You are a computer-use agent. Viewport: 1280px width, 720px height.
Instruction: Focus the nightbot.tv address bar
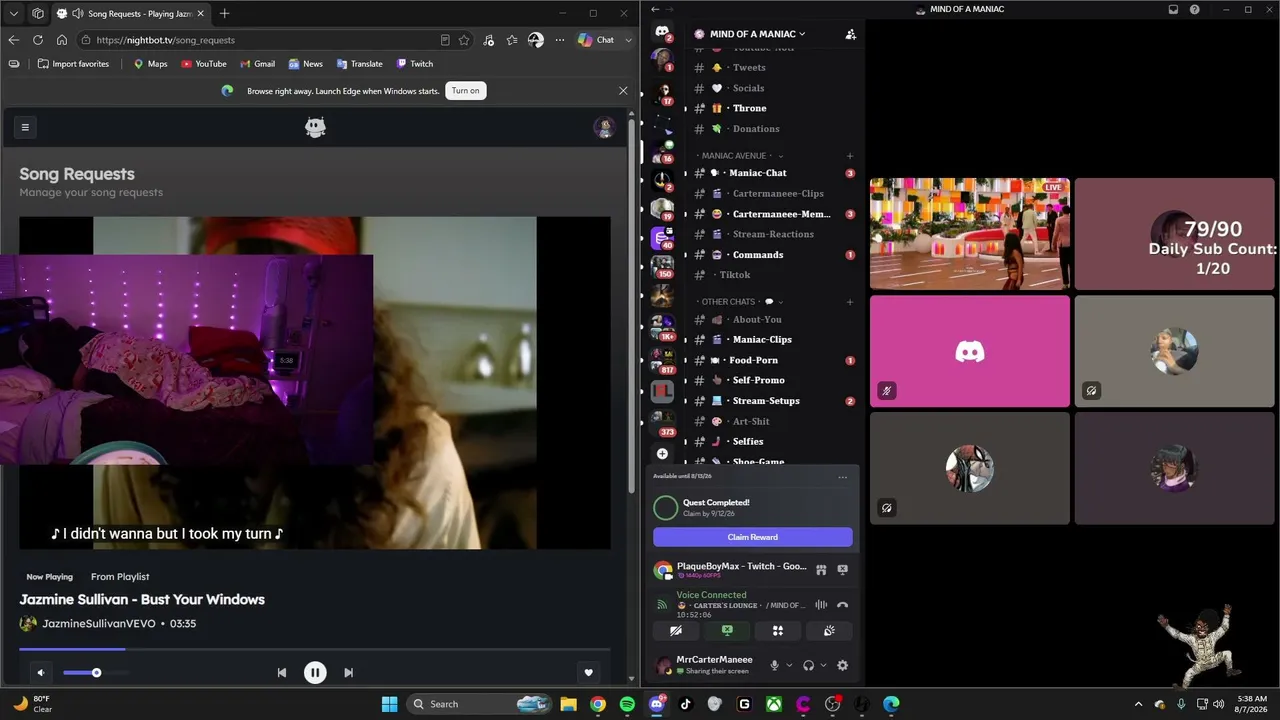pos(260,40)
